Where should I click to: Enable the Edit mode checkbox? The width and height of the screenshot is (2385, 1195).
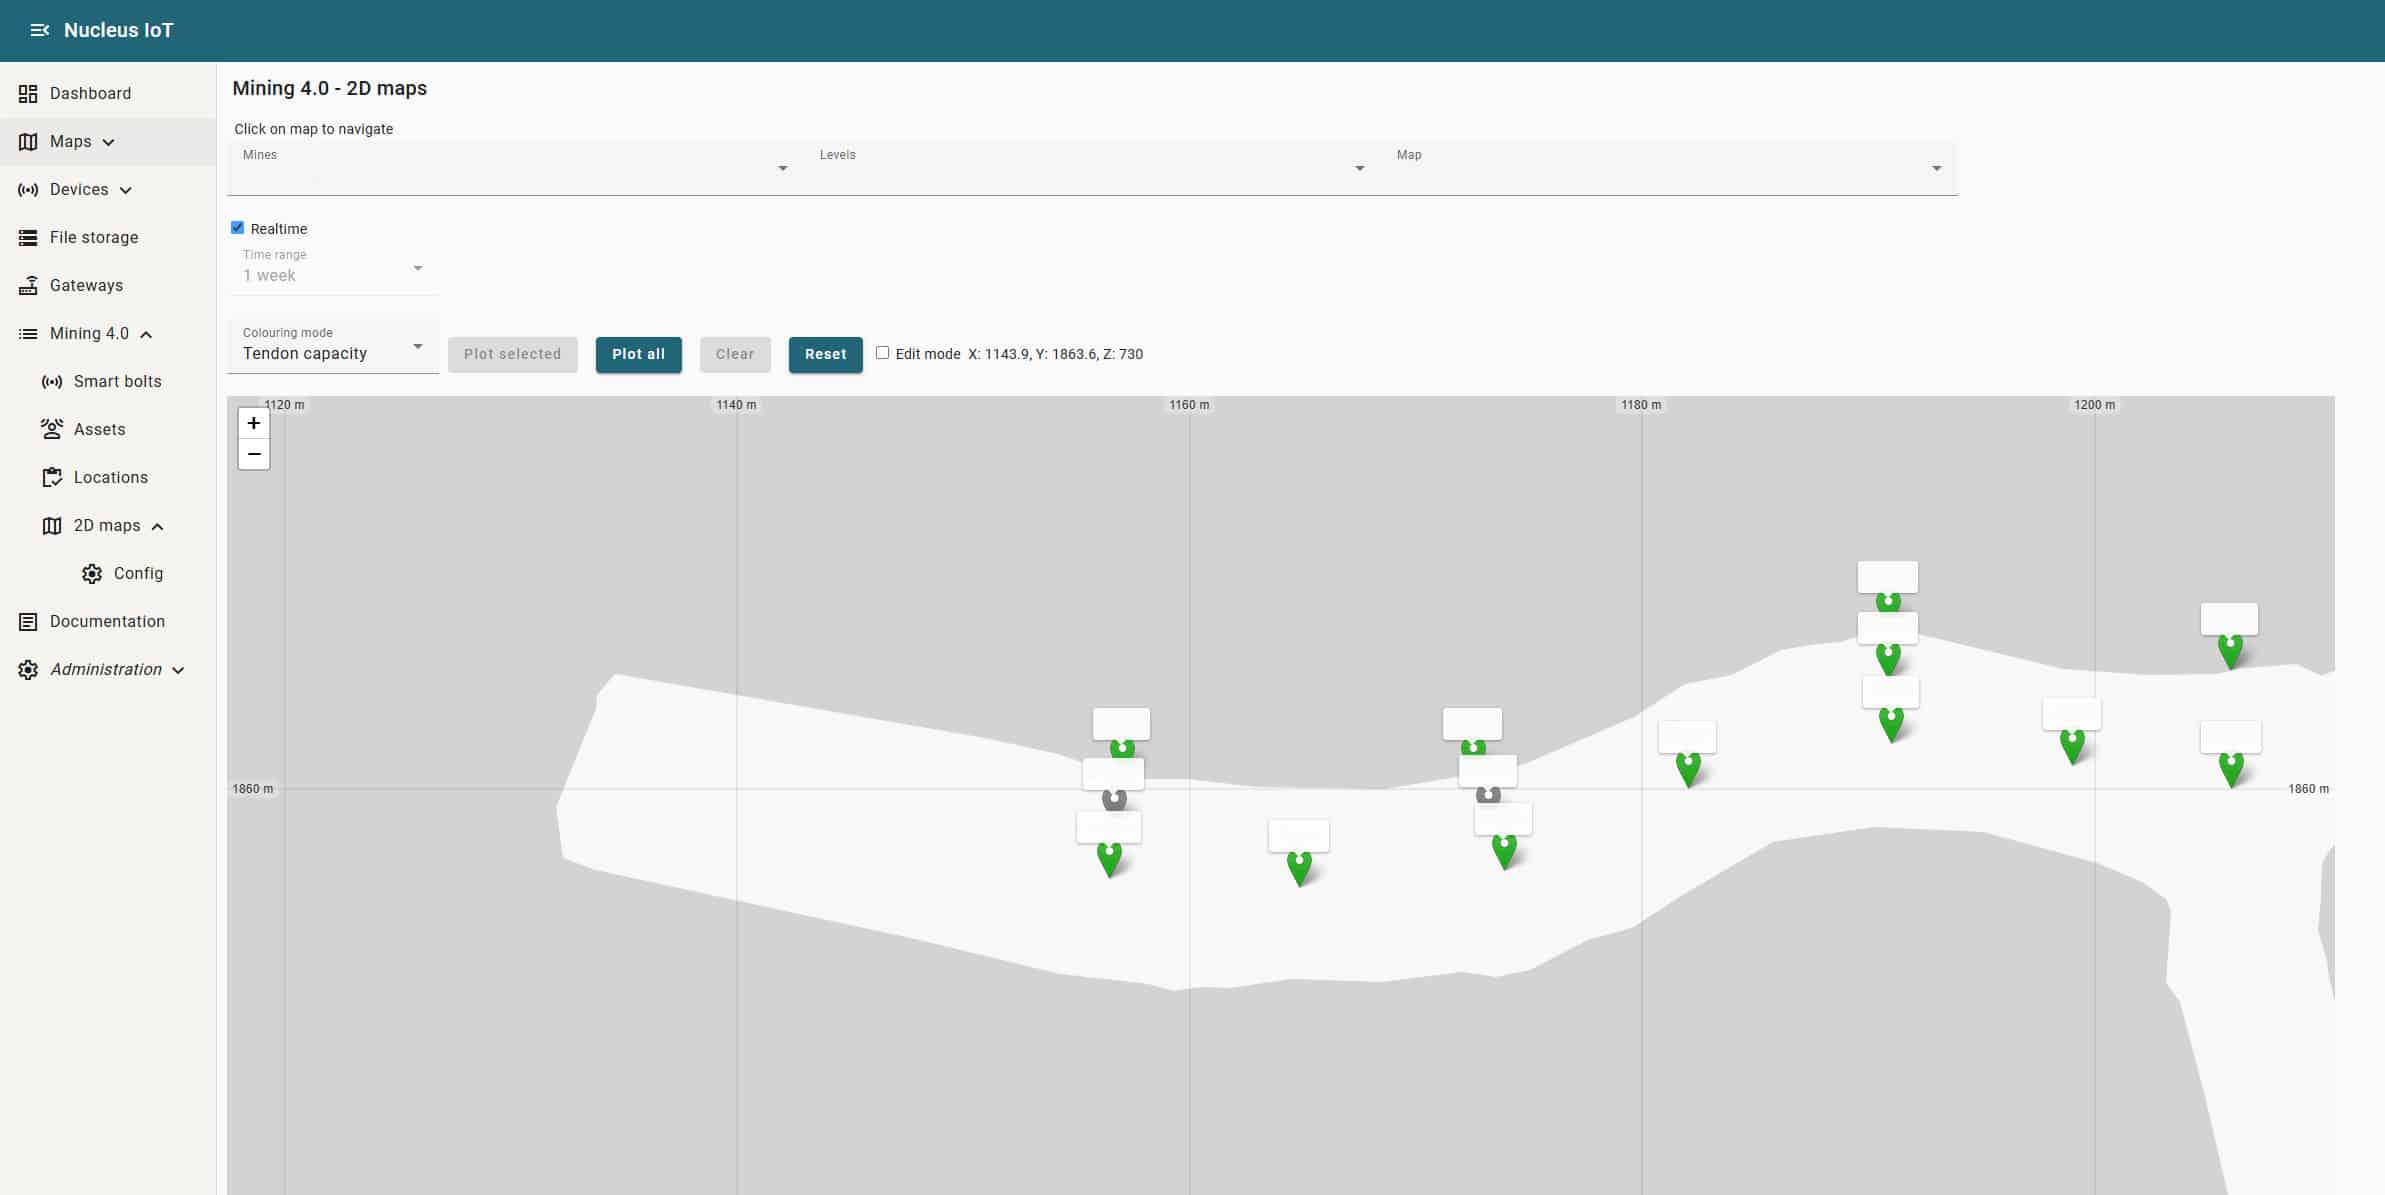(x=882, y=353)
